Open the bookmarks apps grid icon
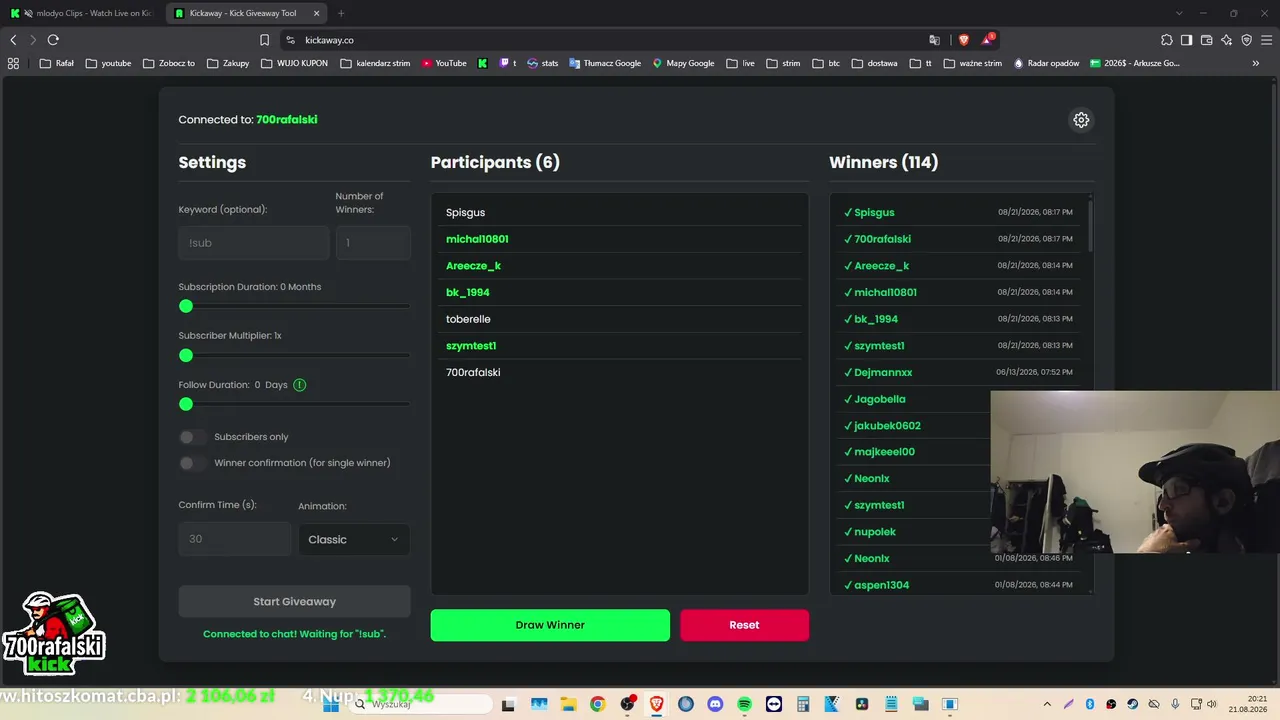This screenshot has height=720, width=1280. (13, 63)
